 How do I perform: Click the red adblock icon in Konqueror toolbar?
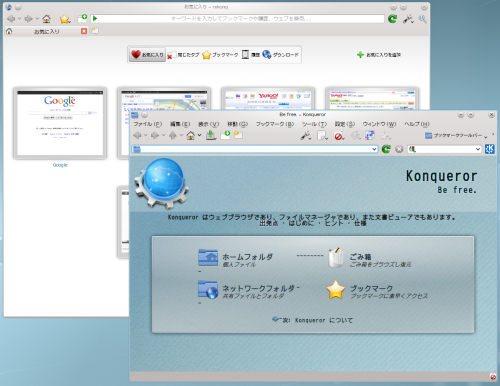click(339, 136)
